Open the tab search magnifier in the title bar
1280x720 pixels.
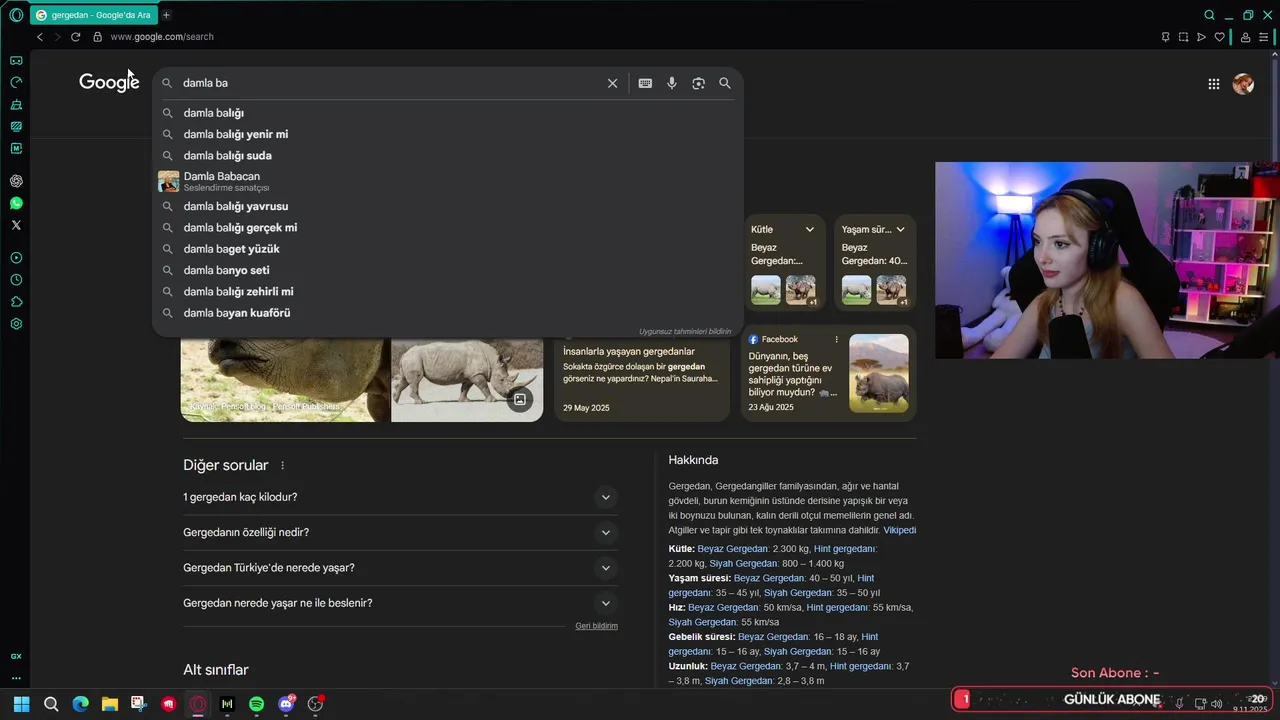tap(1209, 15)
